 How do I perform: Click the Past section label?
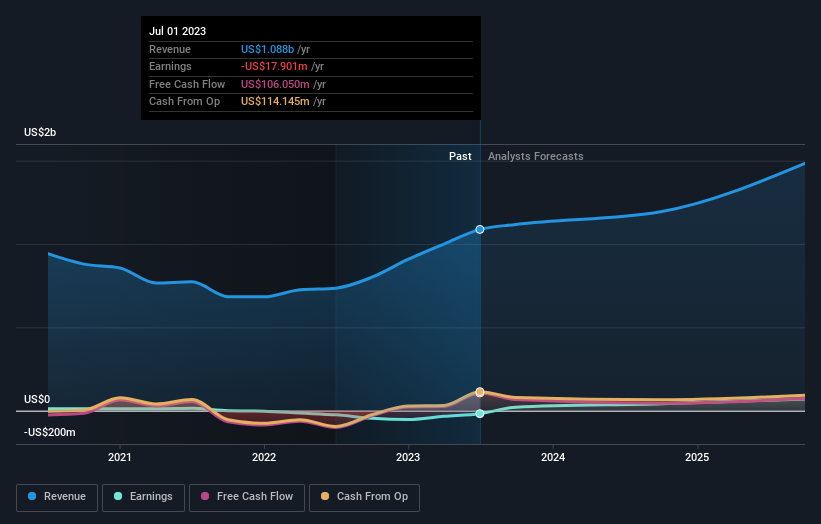coord(460,156)
